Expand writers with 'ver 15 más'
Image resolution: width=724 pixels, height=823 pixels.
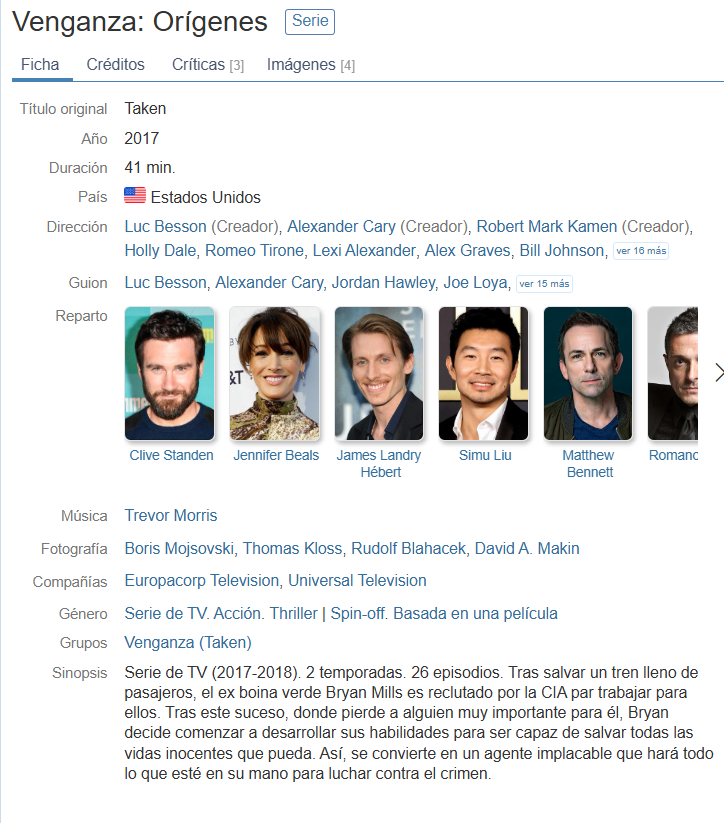544,283
